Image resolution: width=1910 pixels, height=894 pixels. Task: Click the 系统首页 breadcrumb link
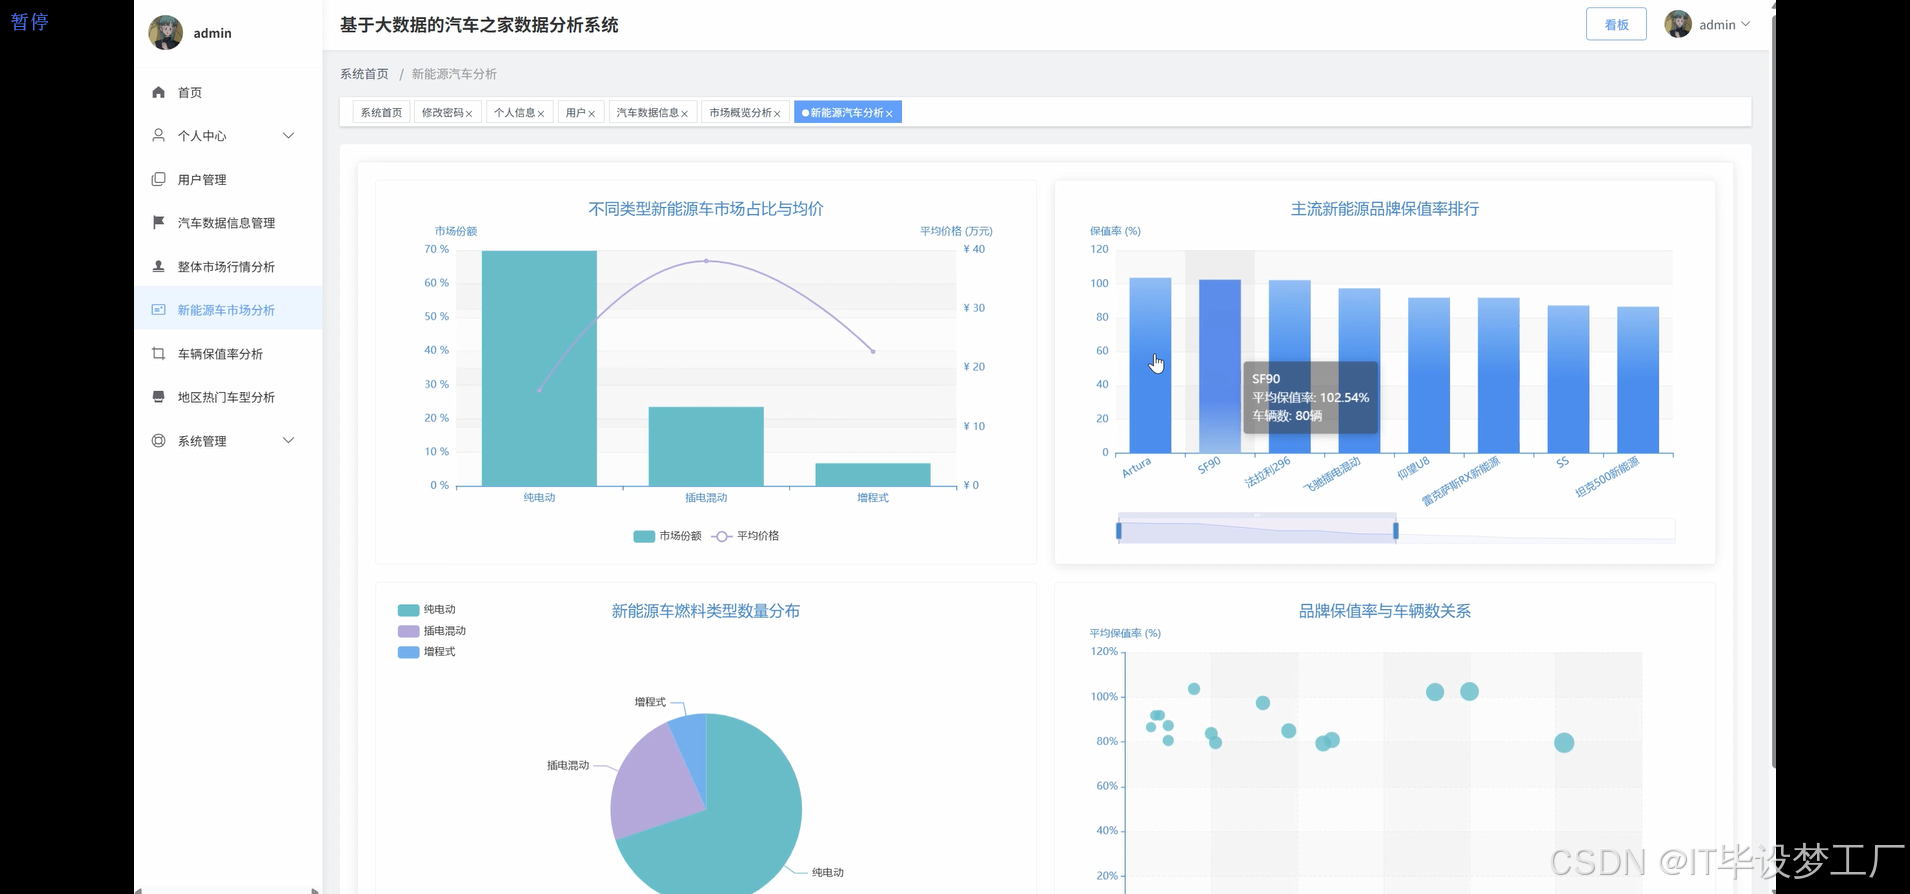(364, 74)
